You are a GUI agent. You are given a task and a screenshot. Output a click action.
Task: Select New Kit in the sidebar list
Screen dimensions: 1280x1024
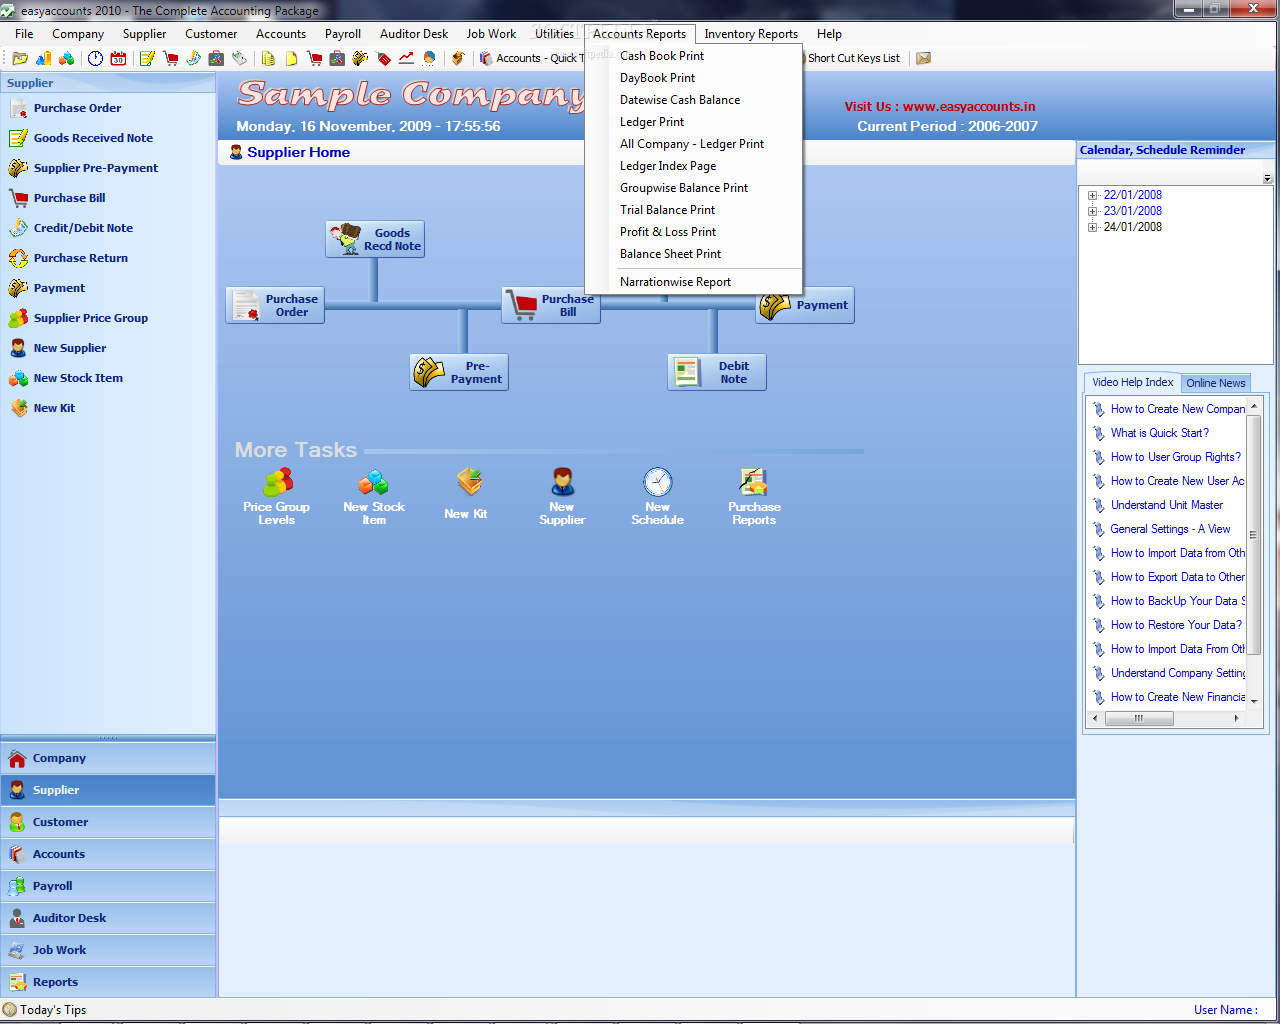(54, 408)
